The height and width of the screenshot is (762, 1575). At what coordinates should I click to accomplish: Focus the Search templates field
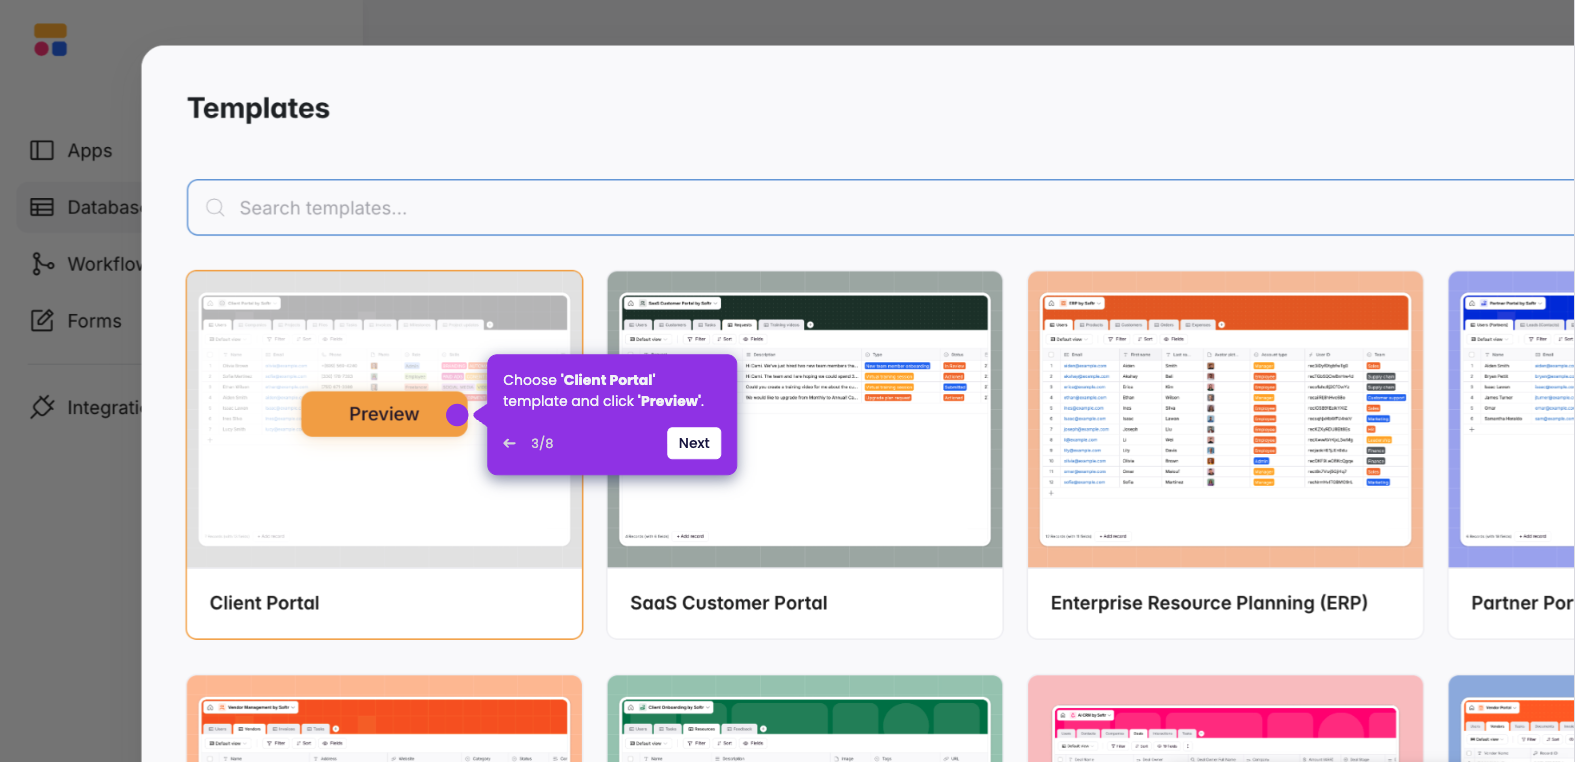880,208
